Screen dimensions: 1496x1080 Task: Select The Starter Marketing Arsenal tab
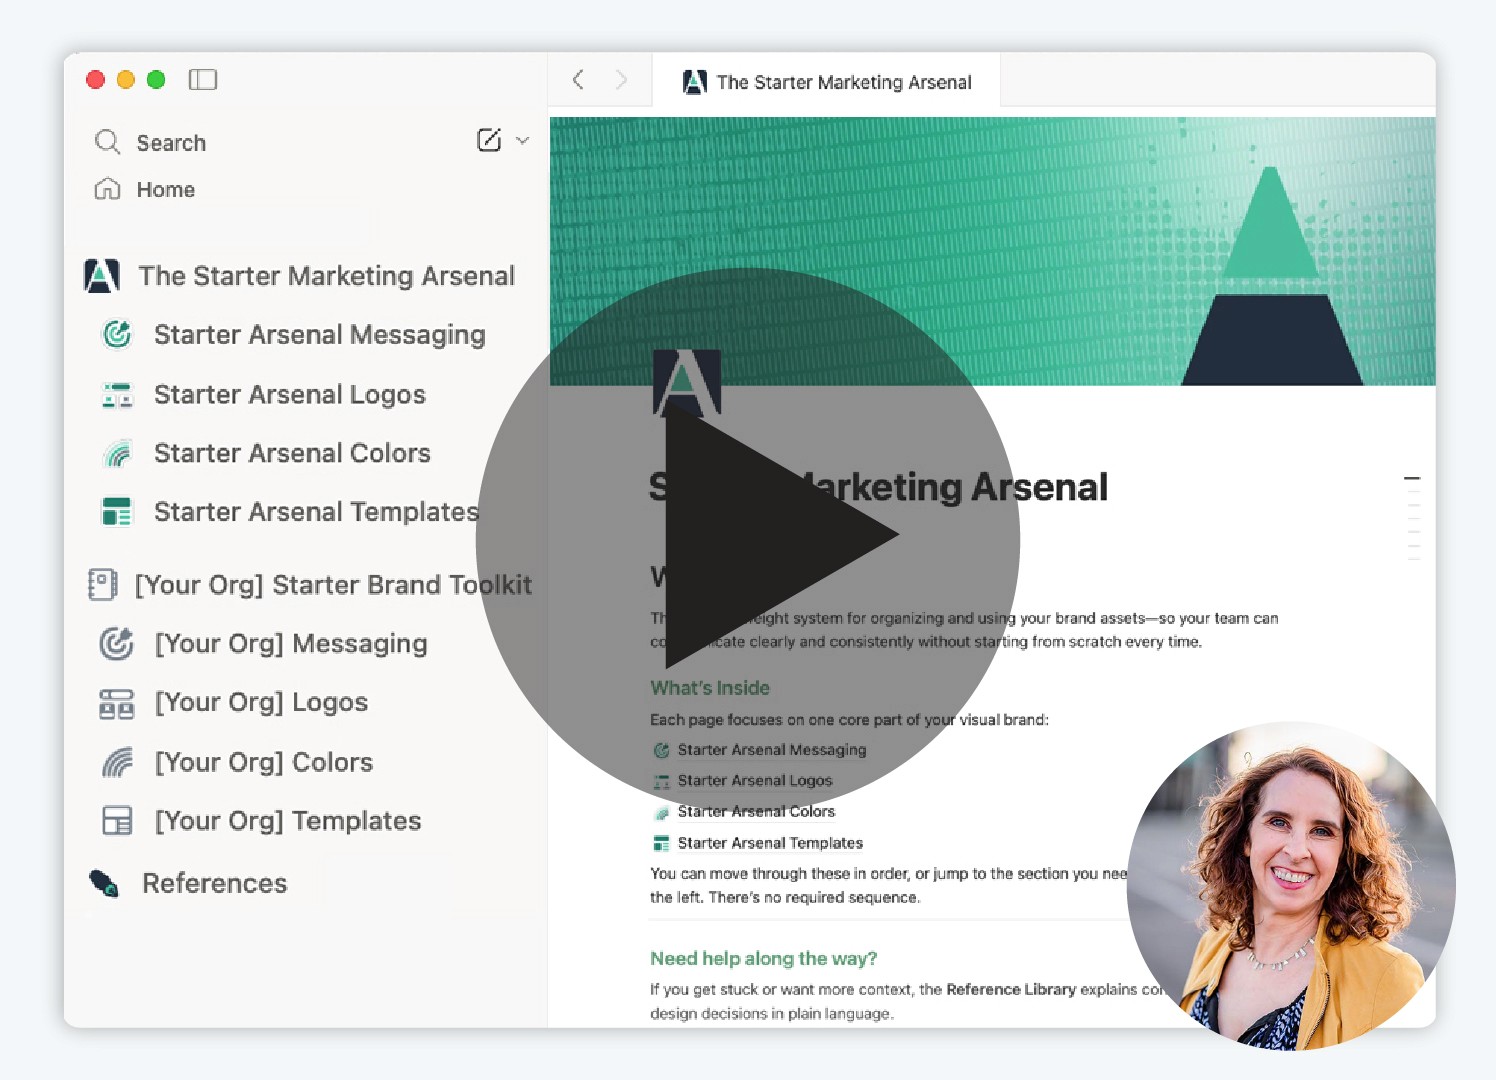tap(826, 82)
